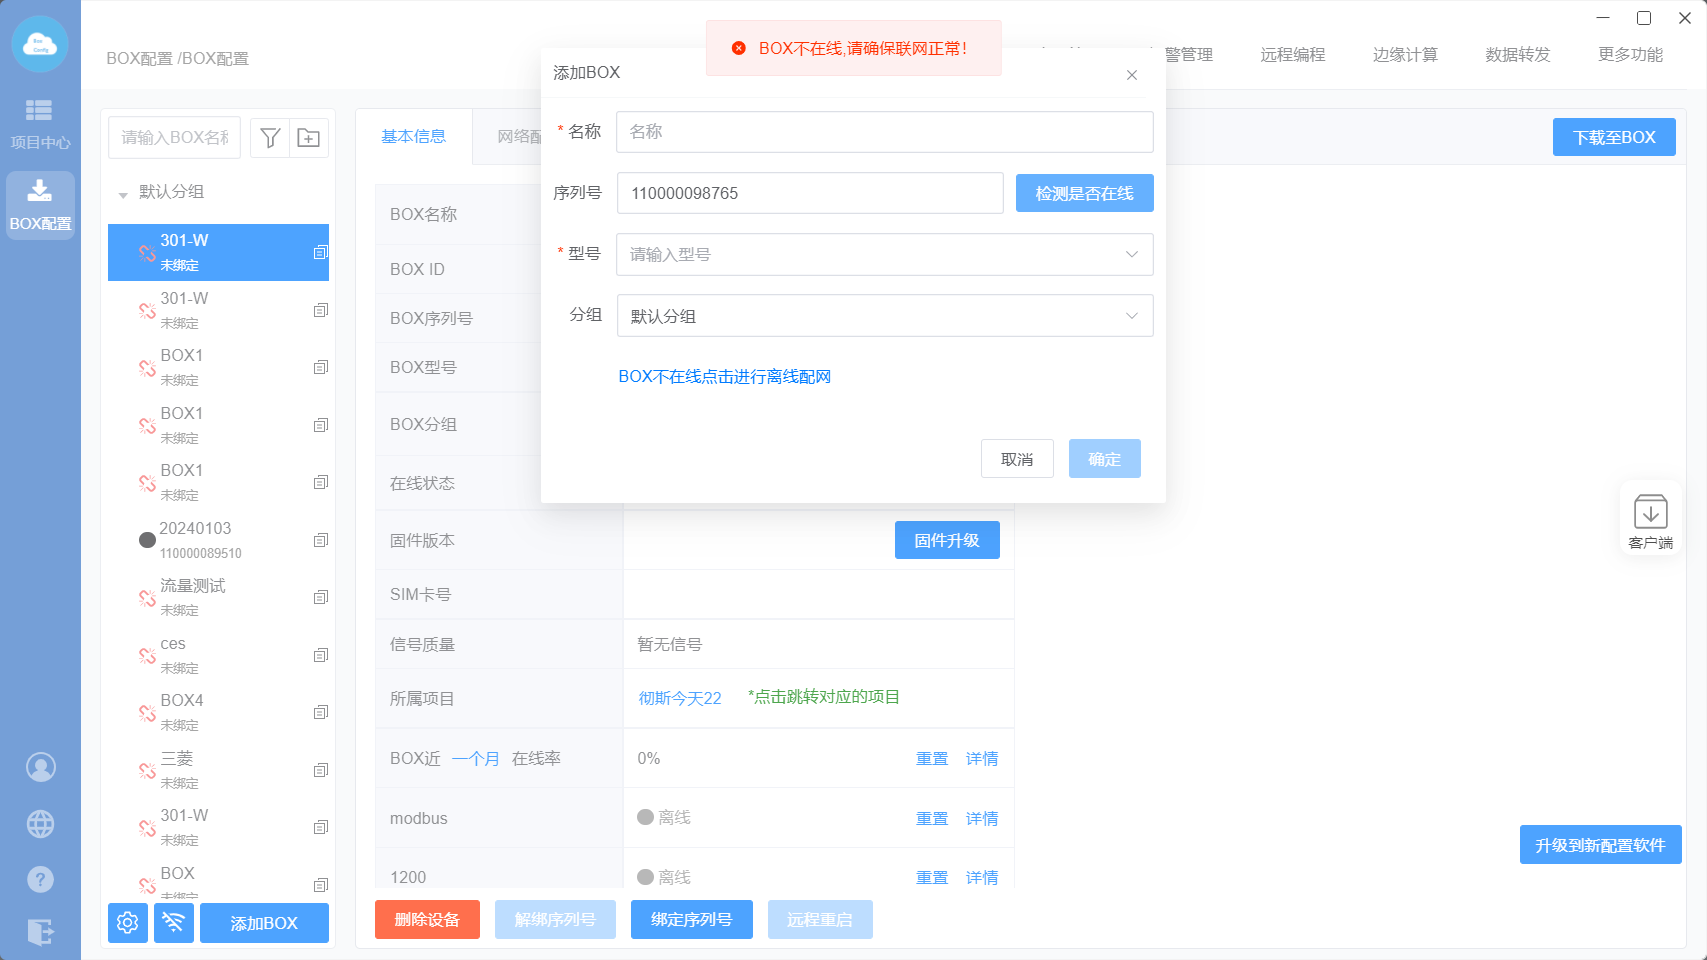The image size is (1707, 960).
Task: Click the filter funnel icon
Action: click(270, 138)
